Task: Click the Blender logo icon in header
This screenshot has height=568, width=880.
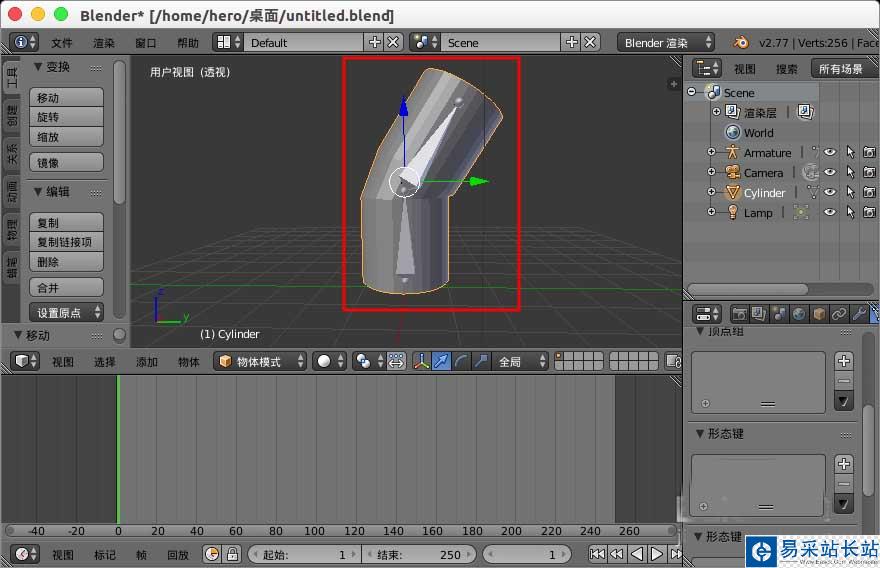Action: [741, 42]
